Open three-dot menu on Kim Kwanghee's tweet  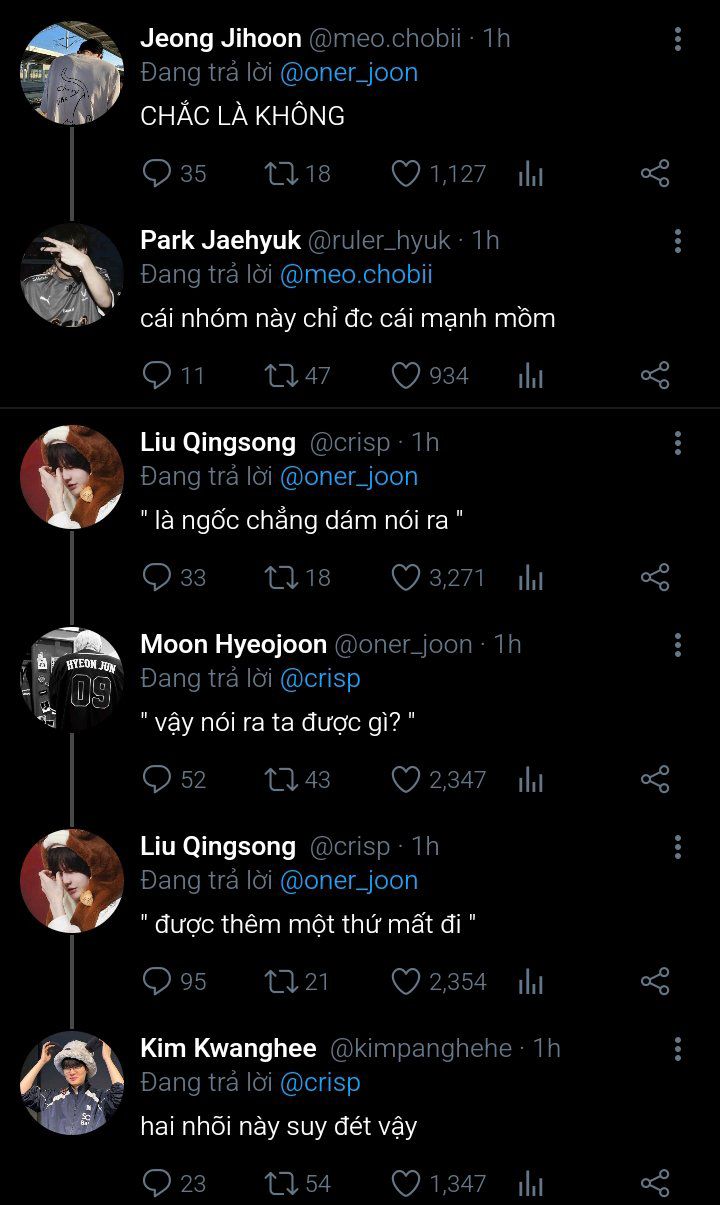click(678, 1049)
